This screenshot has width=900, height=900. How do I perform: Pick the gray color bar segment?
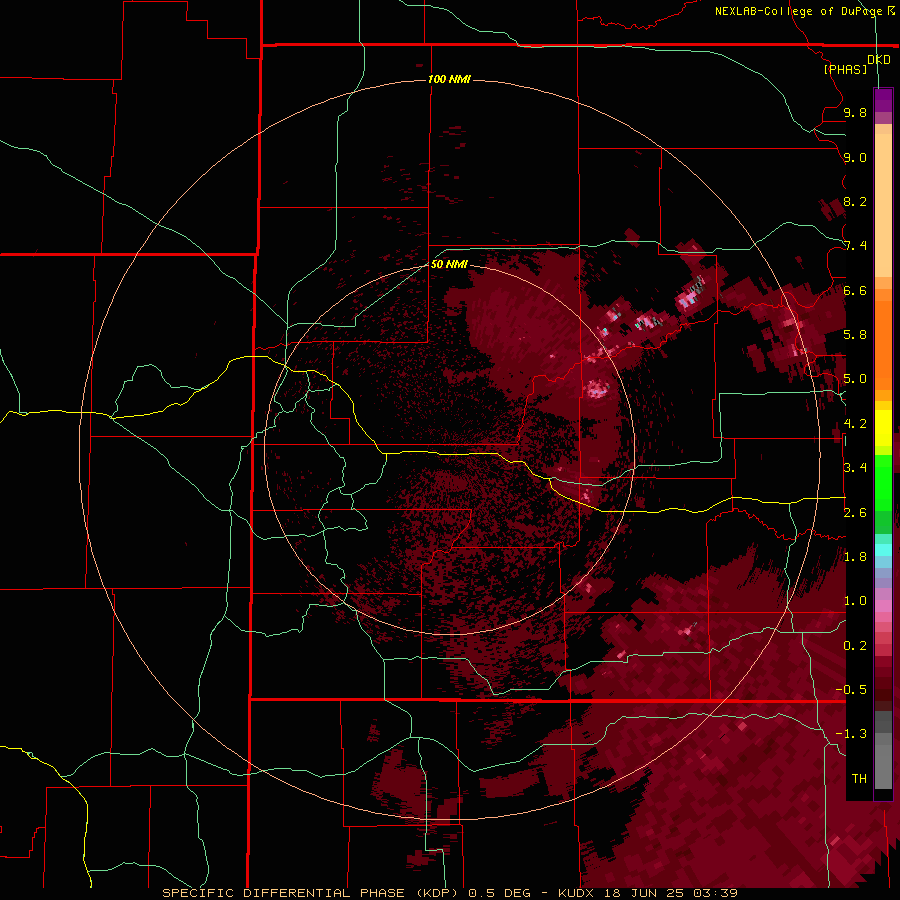pos(883,752)
